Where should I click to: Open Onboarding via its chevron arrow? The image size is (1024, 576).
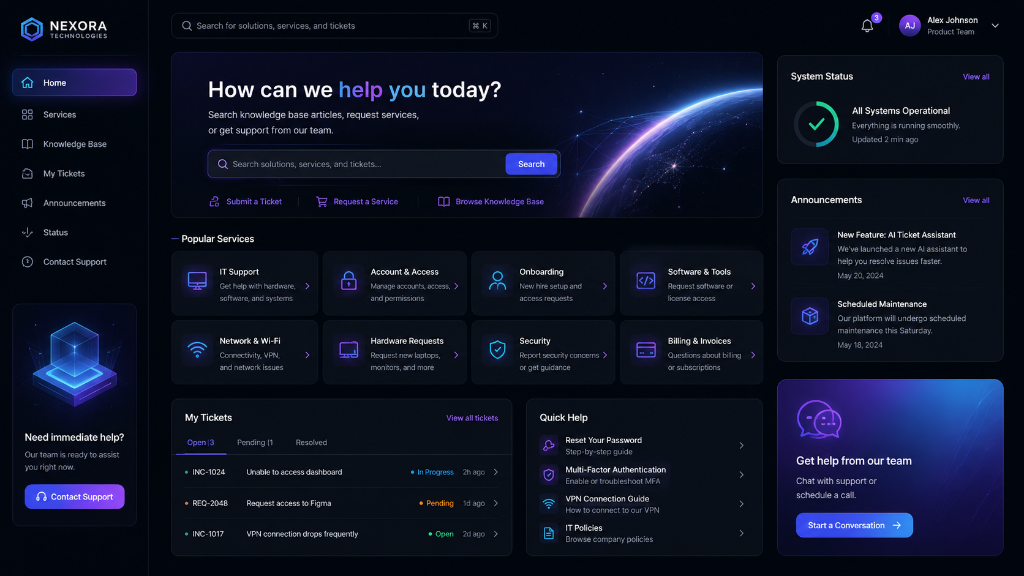pyautogui.click(x=605, y=286)
